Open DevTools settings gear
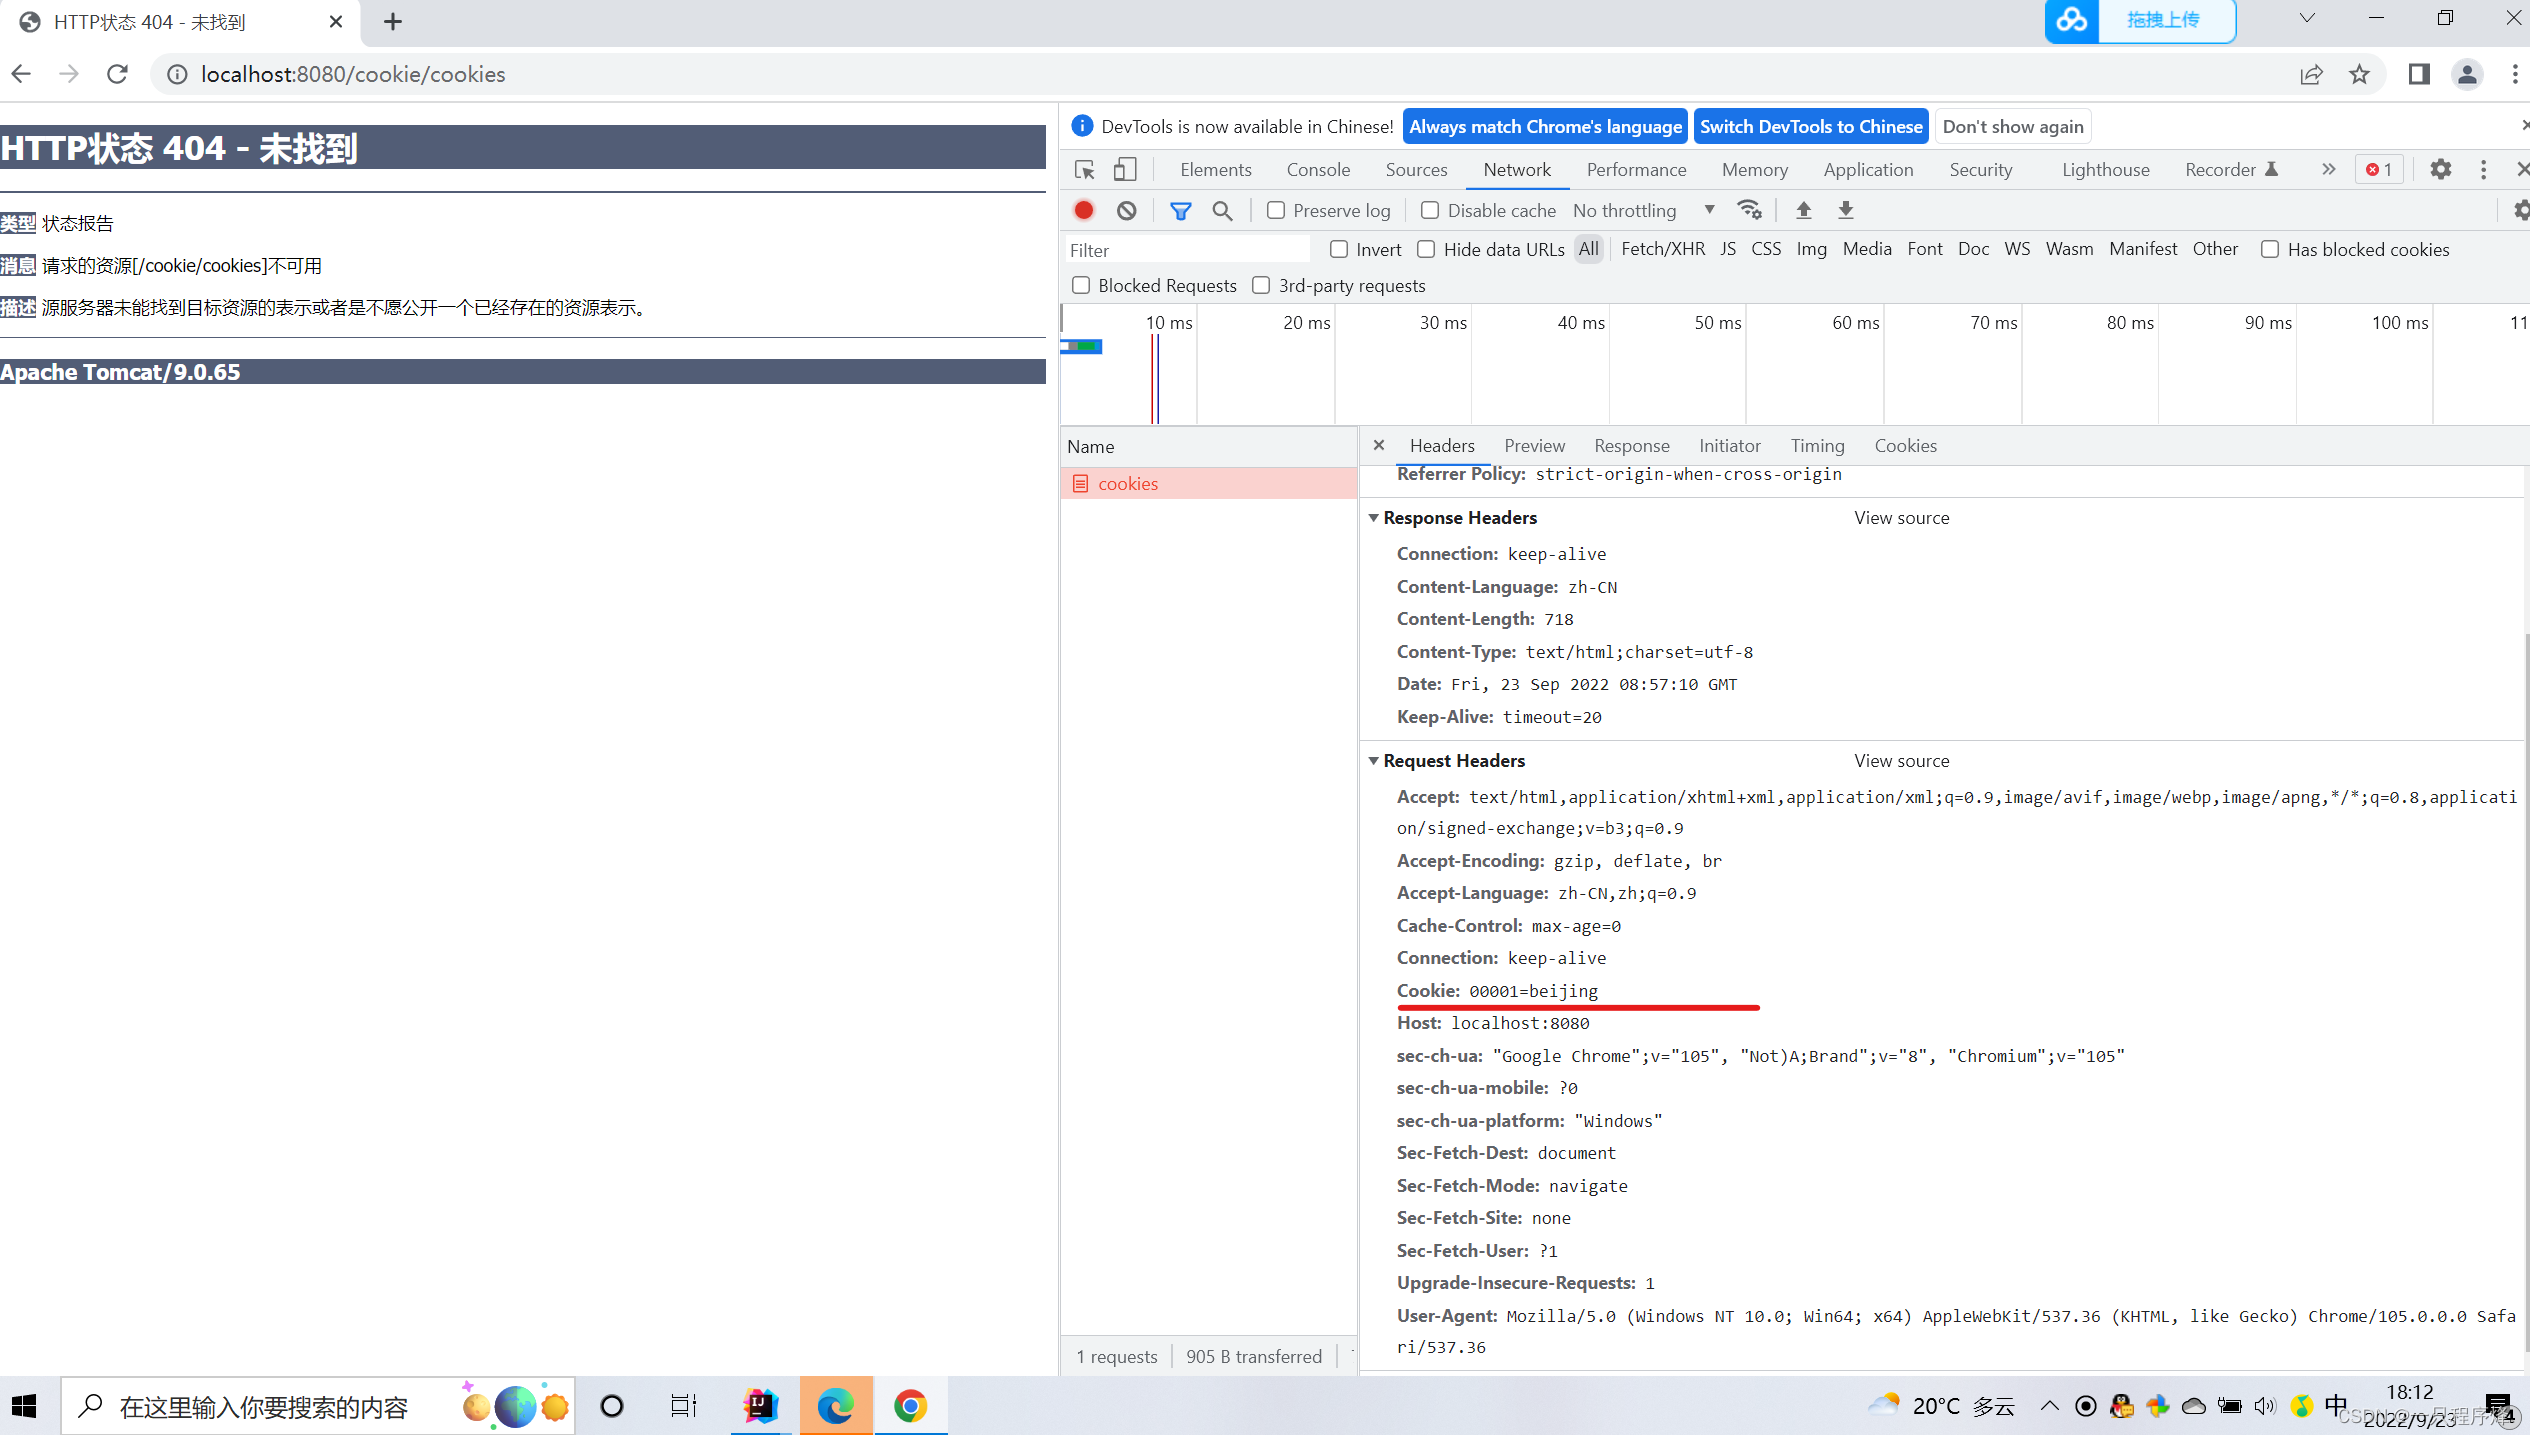Screen dimensions: 2530x1435 [x=2440, y=169]
